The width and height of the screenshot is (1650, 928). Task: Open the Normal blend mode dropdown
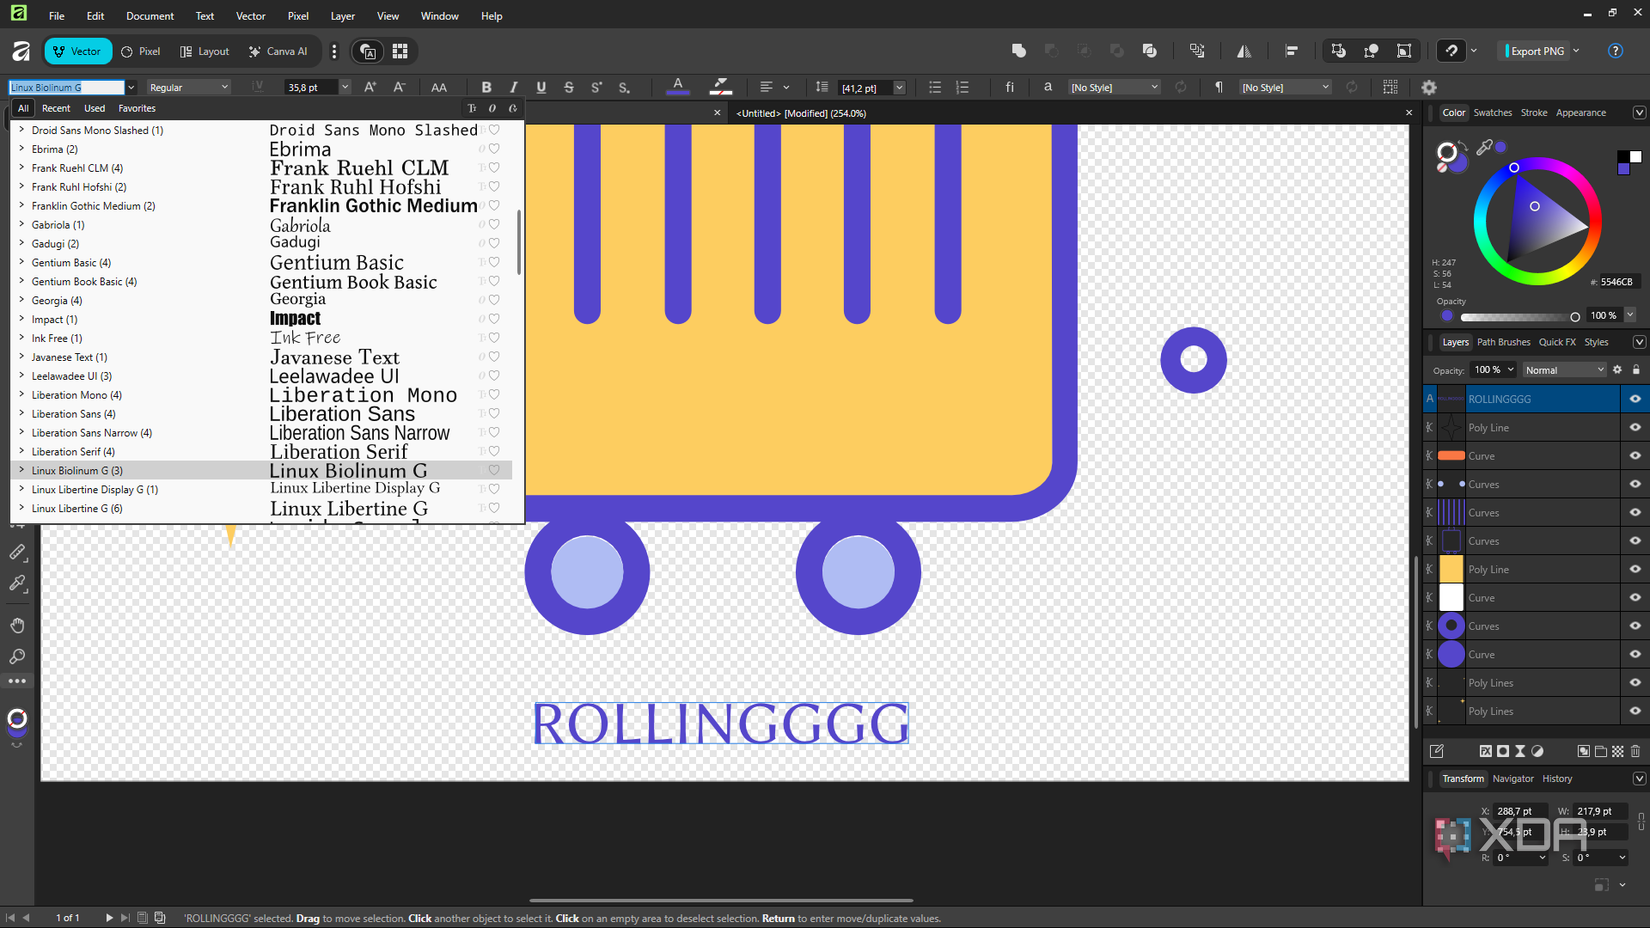pyautogui.click(x=1565, y=370)
